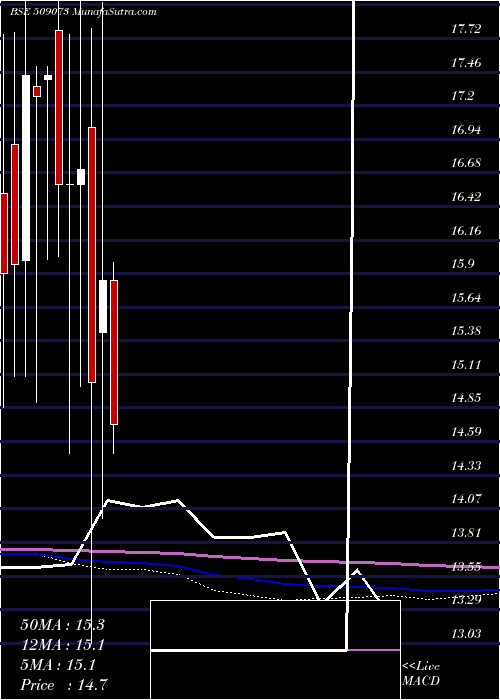The image size is (500, 700).
Task: Click the 15.38 price axis label
Action: (466, 331)
